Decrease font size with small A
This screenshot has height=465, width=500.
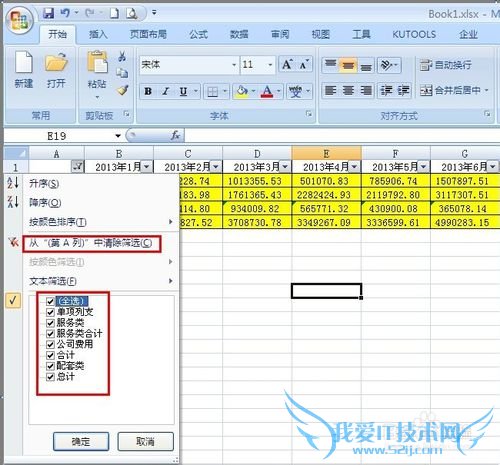pos(304,64)
